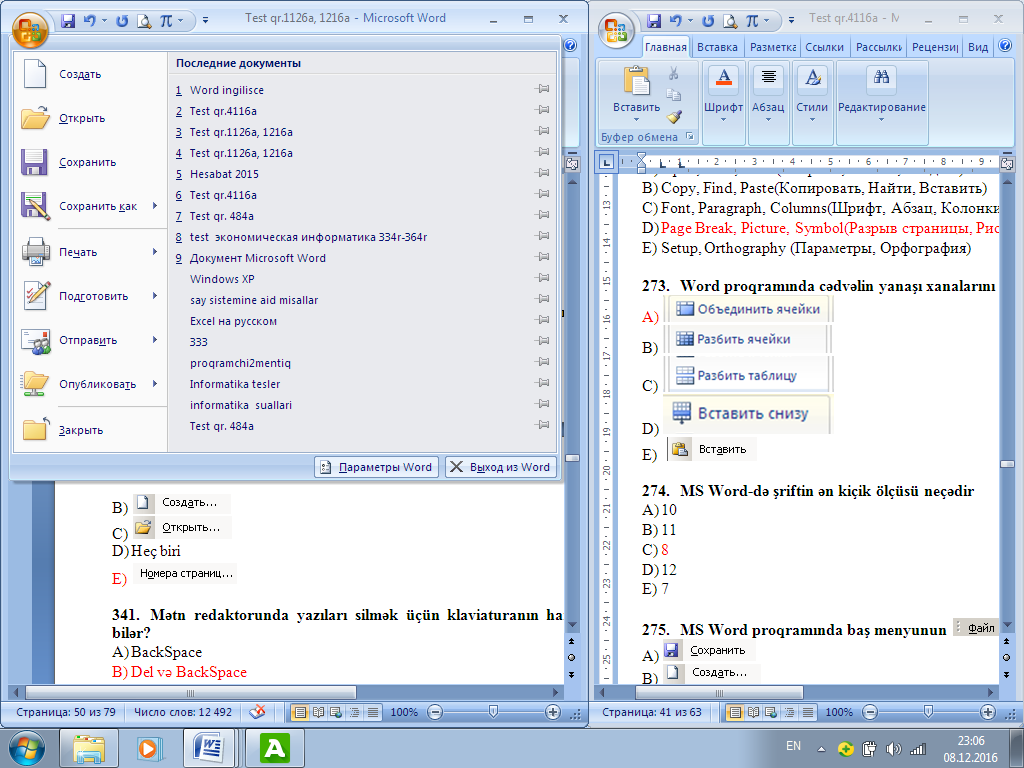This screenshot has height=768, width=1024.
Task: Choose Закрыть in the Office menu
Action: point(90,430)
